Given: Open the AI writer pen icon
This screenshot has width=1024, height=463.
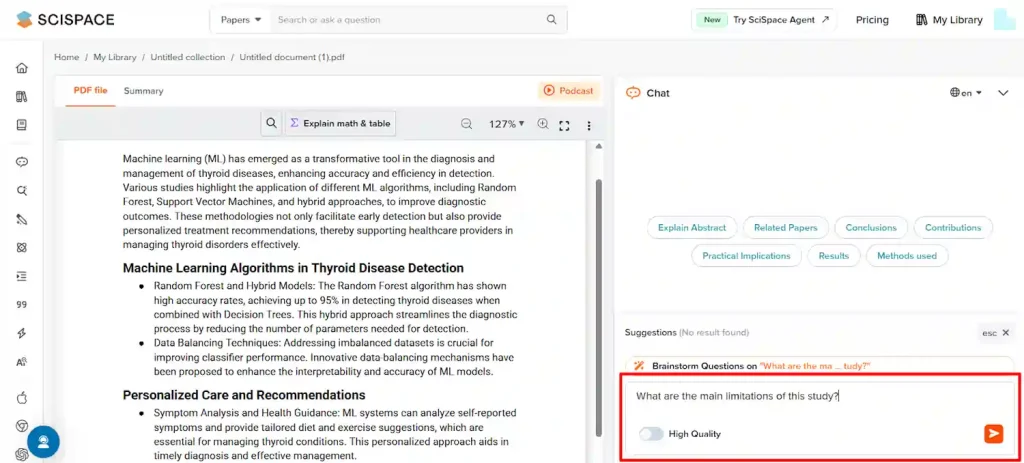Looking at the screenshot, I should pyautogui.click(x=22, y=219).
